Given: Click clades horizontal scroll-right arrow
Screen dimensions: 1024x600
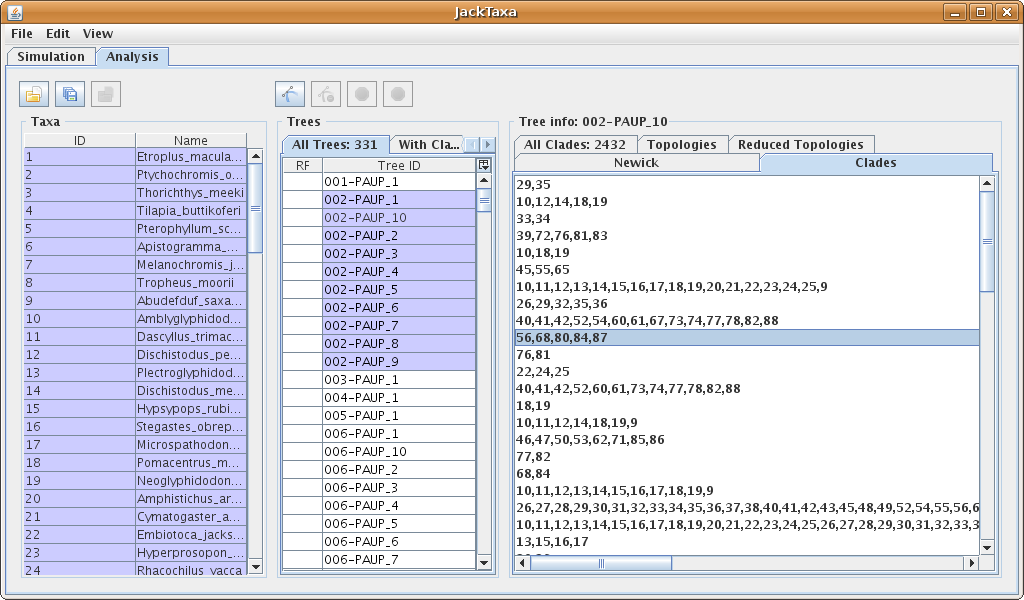Looking at the screenshot, I should [972, 562].
